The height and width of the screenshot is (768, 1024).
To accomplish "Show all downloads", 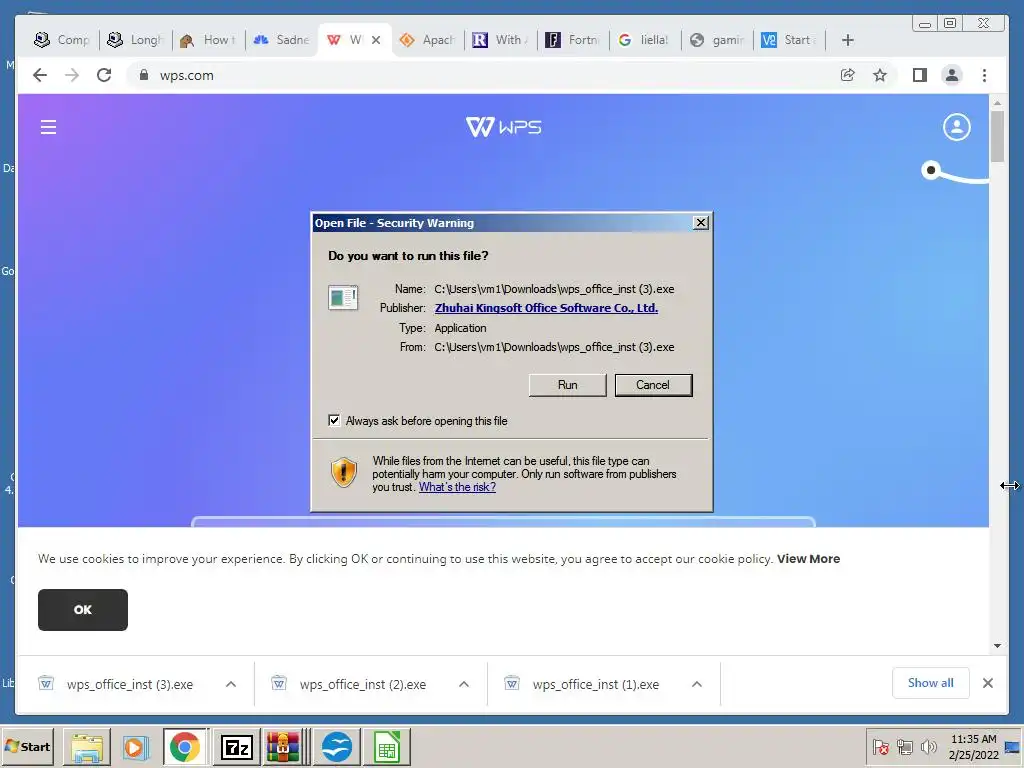I will tap(931, 683).
